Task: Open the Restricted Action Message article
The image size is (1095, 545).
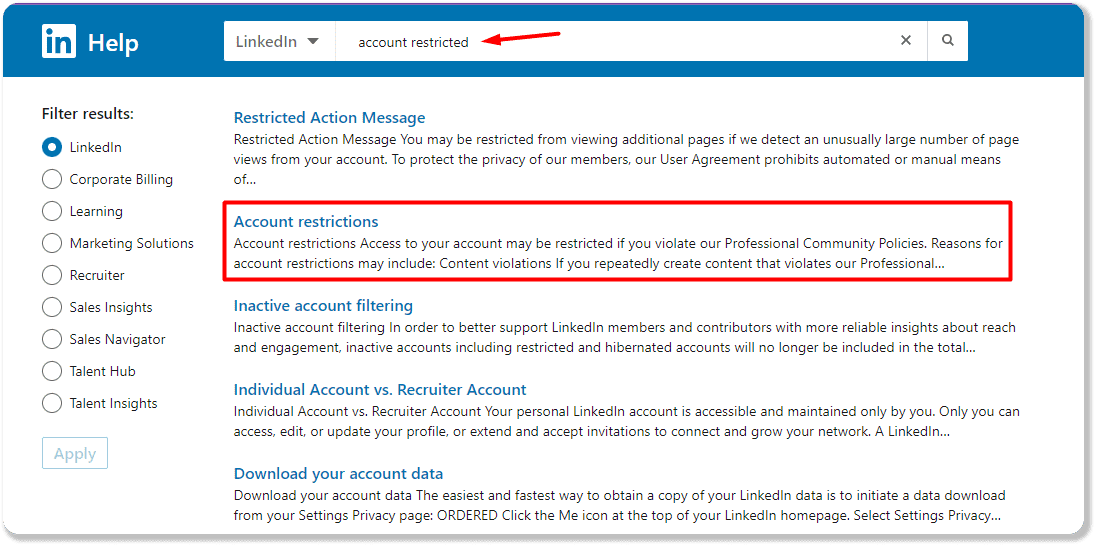Action: (x=329, y=118)
